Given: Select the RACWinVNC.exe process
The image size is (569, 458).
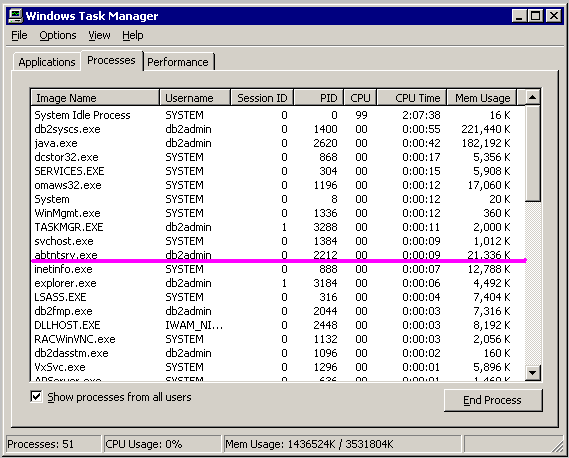Looking at the screenshot, I should pyautogui.click(x=278, y=339).
